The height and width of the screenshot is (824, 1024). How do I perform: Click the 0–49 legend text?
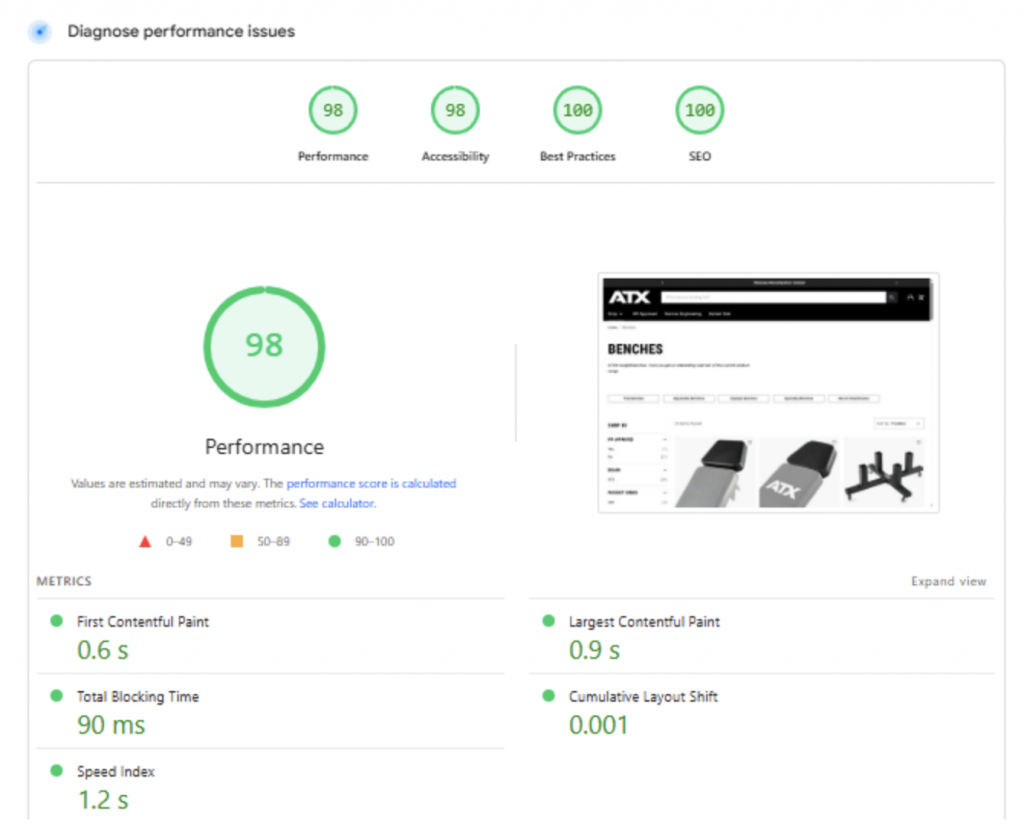[178, 541]
